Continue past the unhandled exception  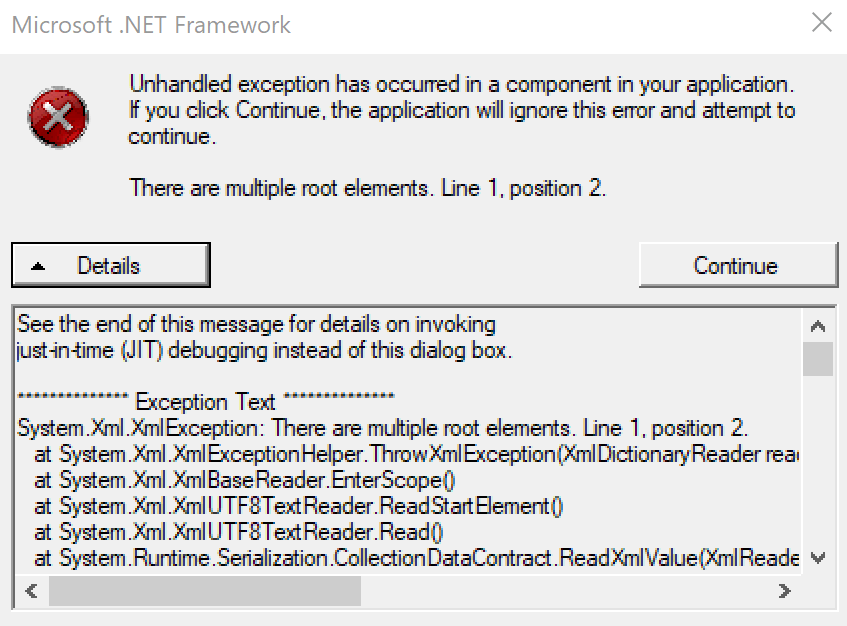point(738,265)
